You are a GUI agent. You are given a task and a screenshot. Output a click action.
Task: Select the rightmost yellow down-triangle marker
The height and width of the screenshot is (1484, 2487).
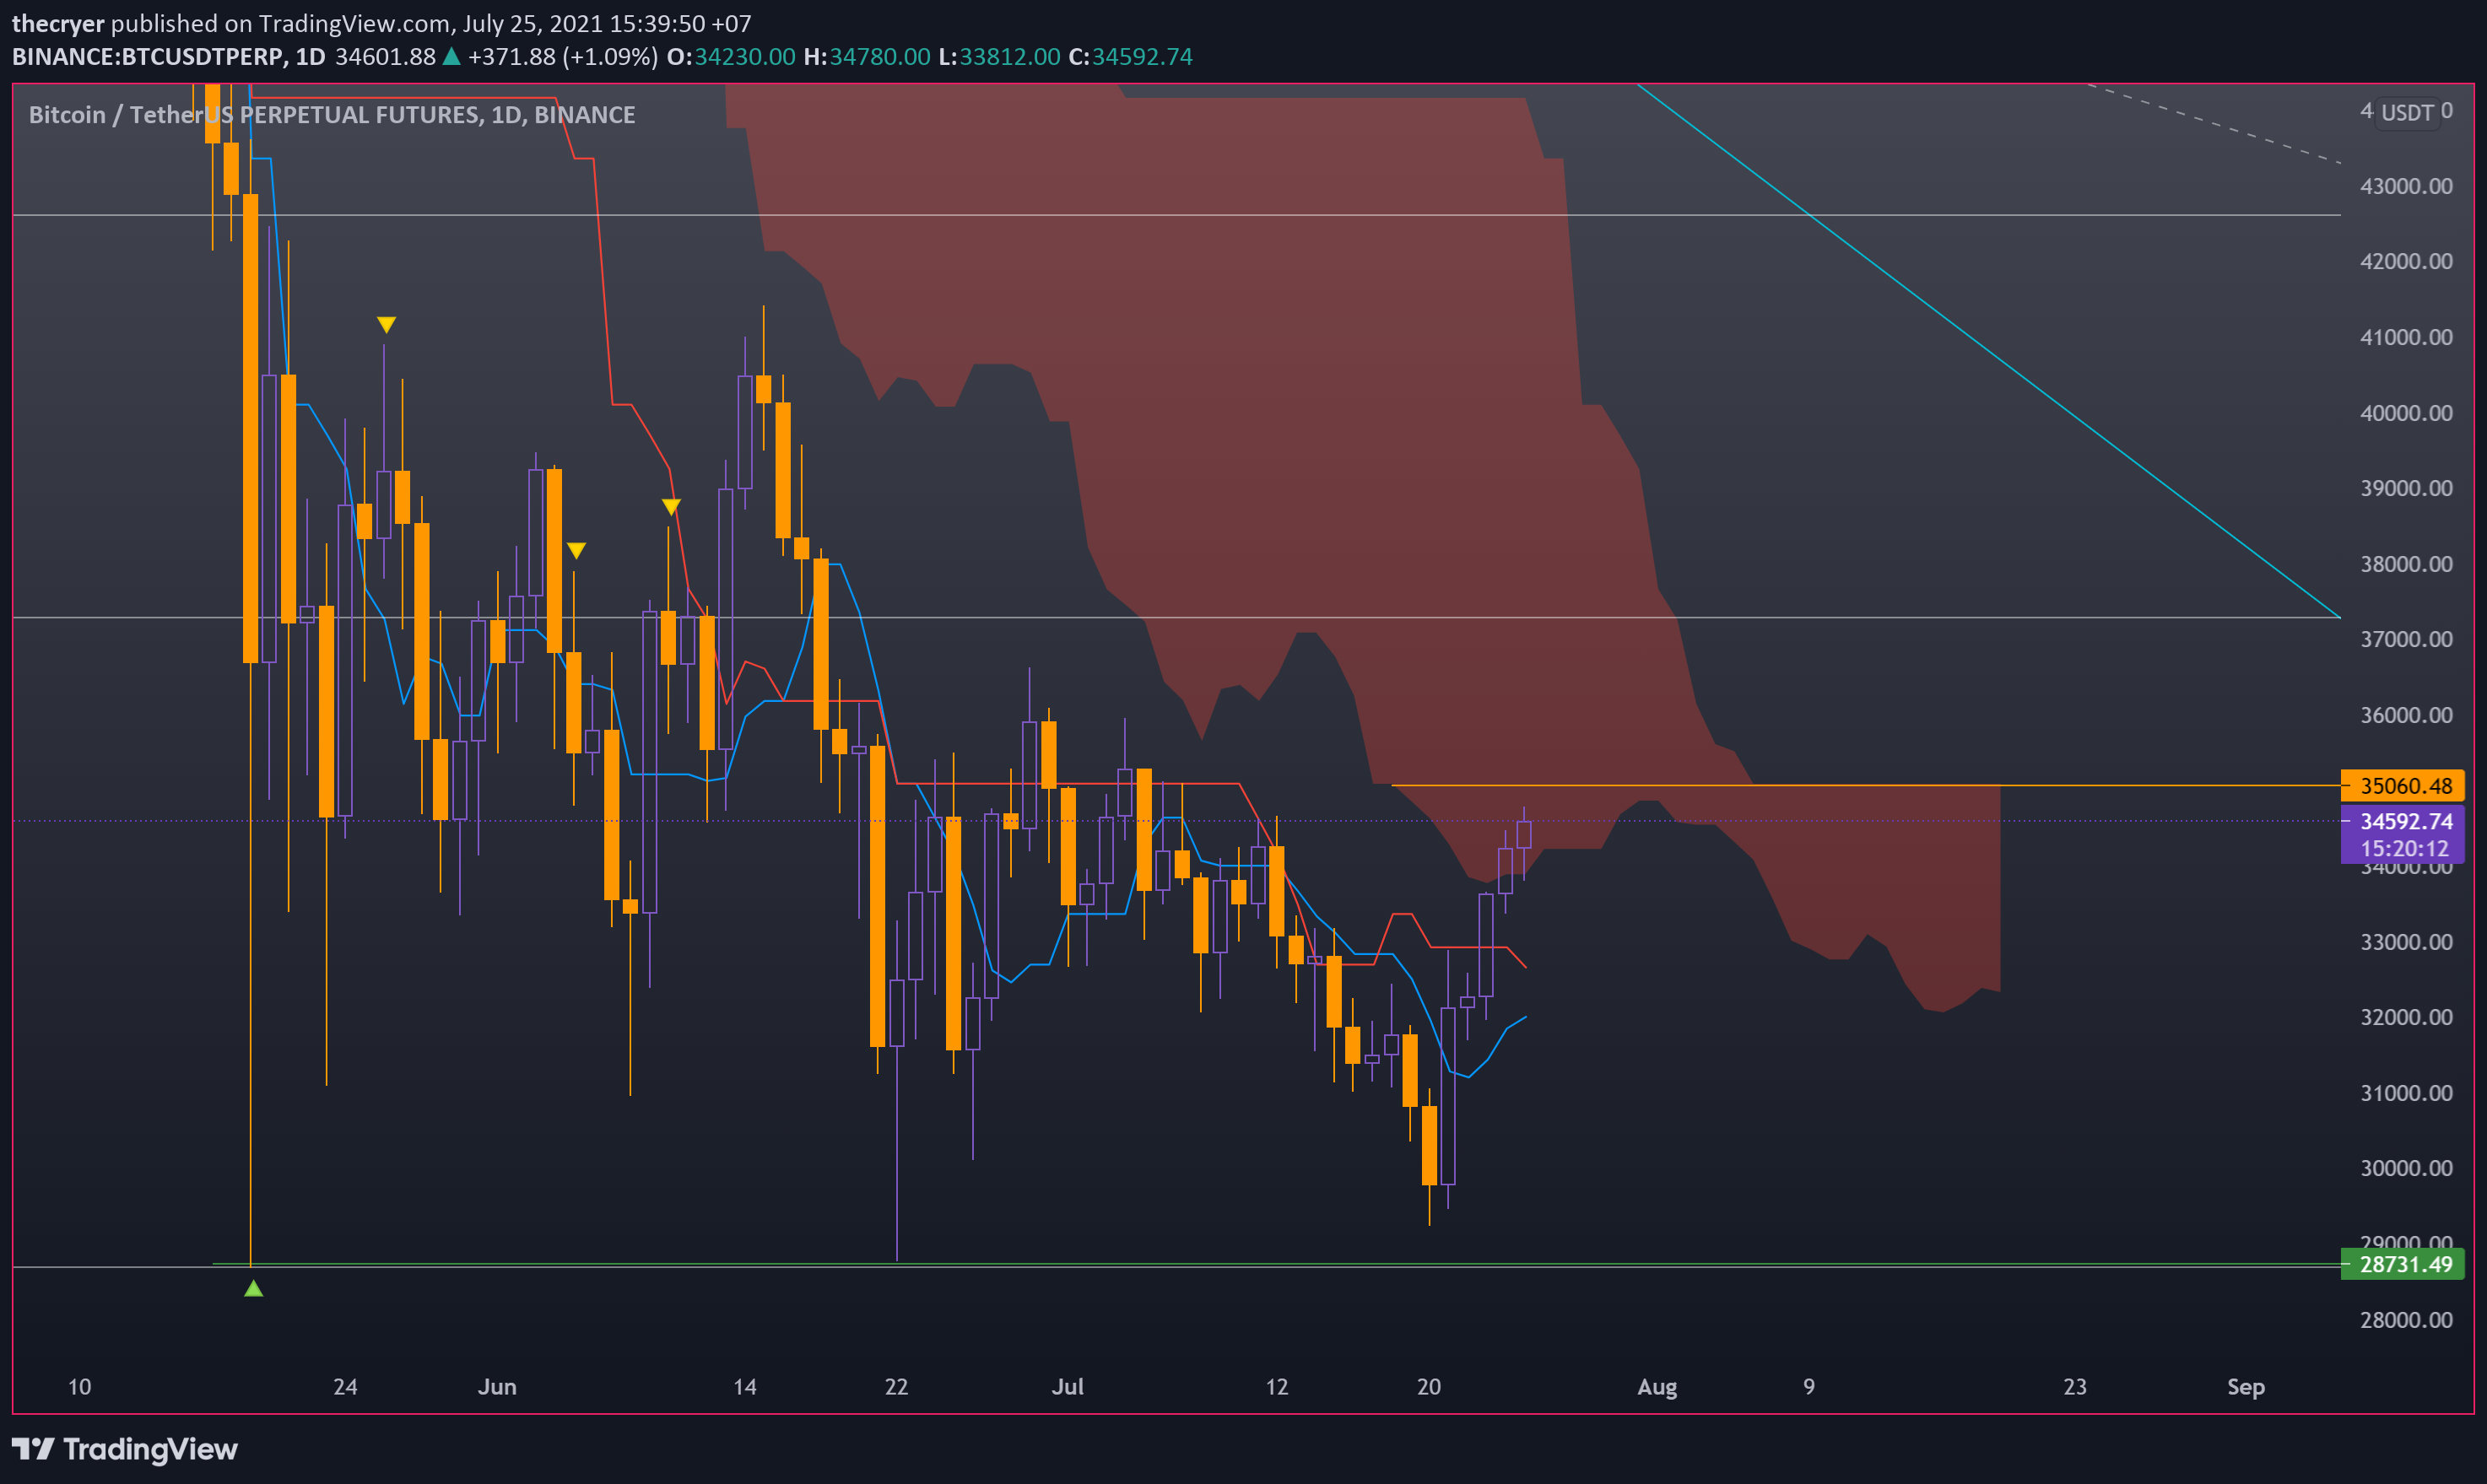pos(671,507)
